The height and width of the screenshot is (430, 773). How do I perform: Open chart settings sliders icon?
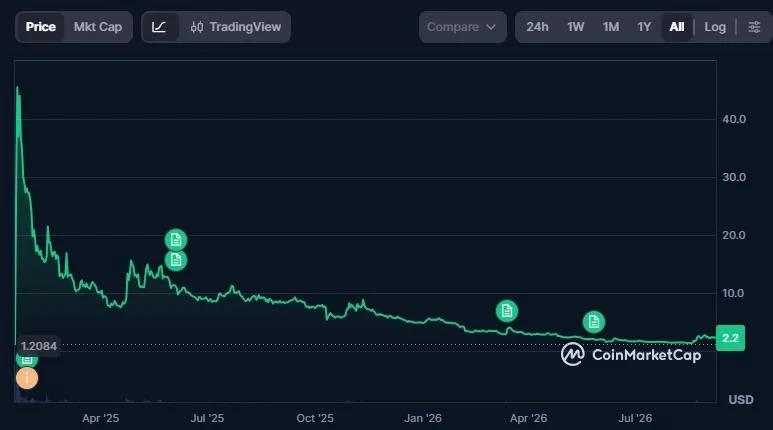tap(754, 27)
